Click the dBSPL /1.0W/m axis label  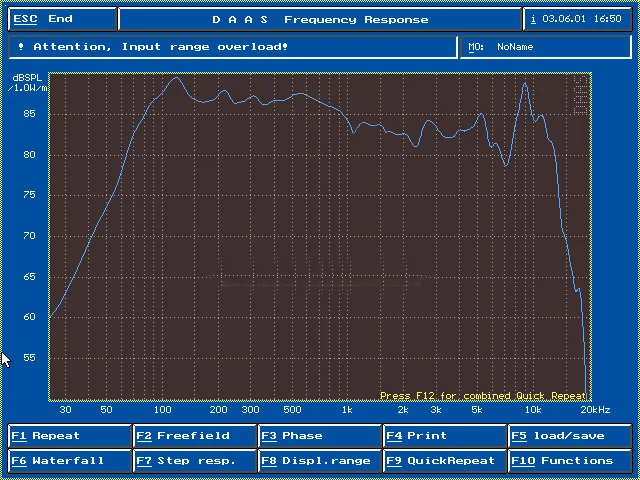[28, 83]
